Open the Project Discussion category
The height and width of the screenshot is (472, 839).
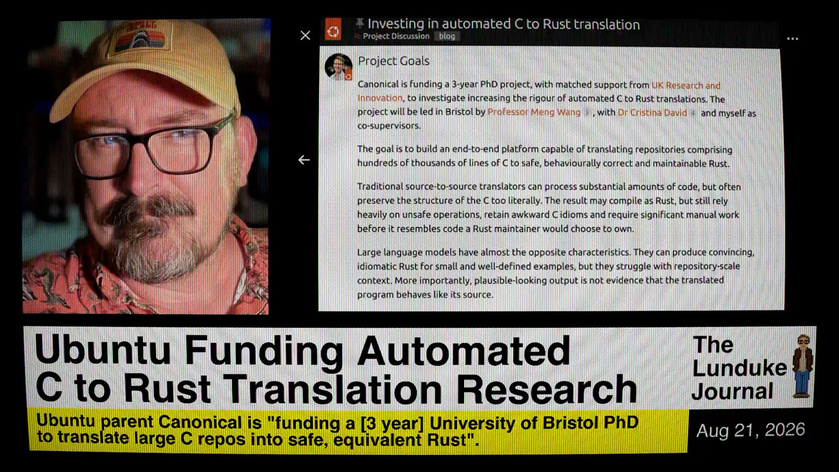click(x=396, y=36)
